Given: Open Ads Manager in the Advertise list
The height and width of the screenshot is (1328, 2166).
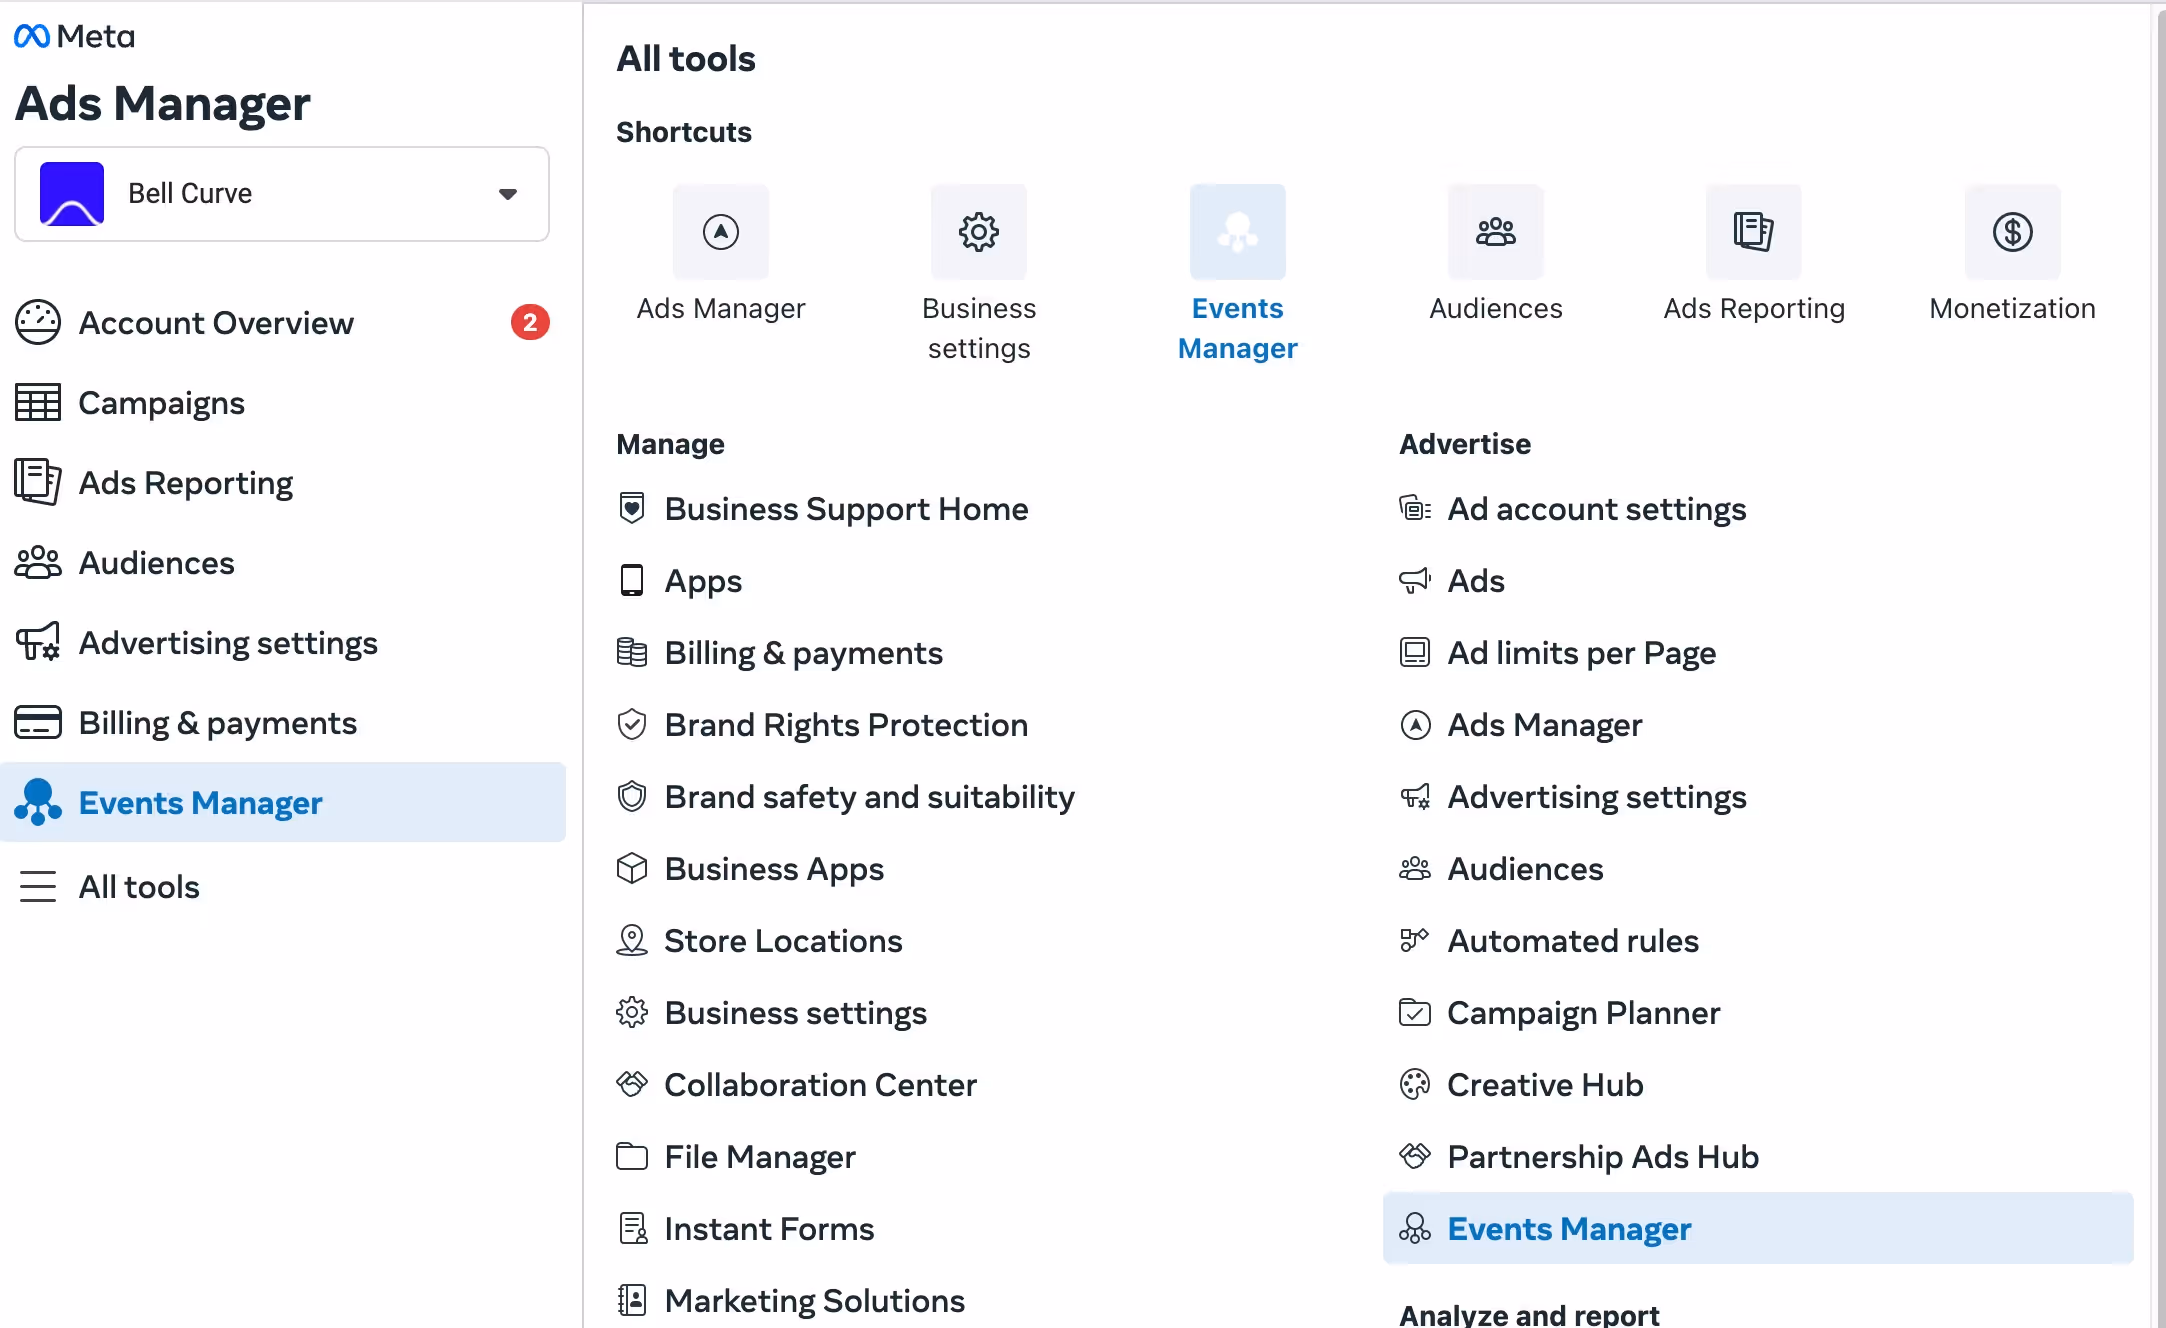Looking at the screenshot, I should point(1545,725).
